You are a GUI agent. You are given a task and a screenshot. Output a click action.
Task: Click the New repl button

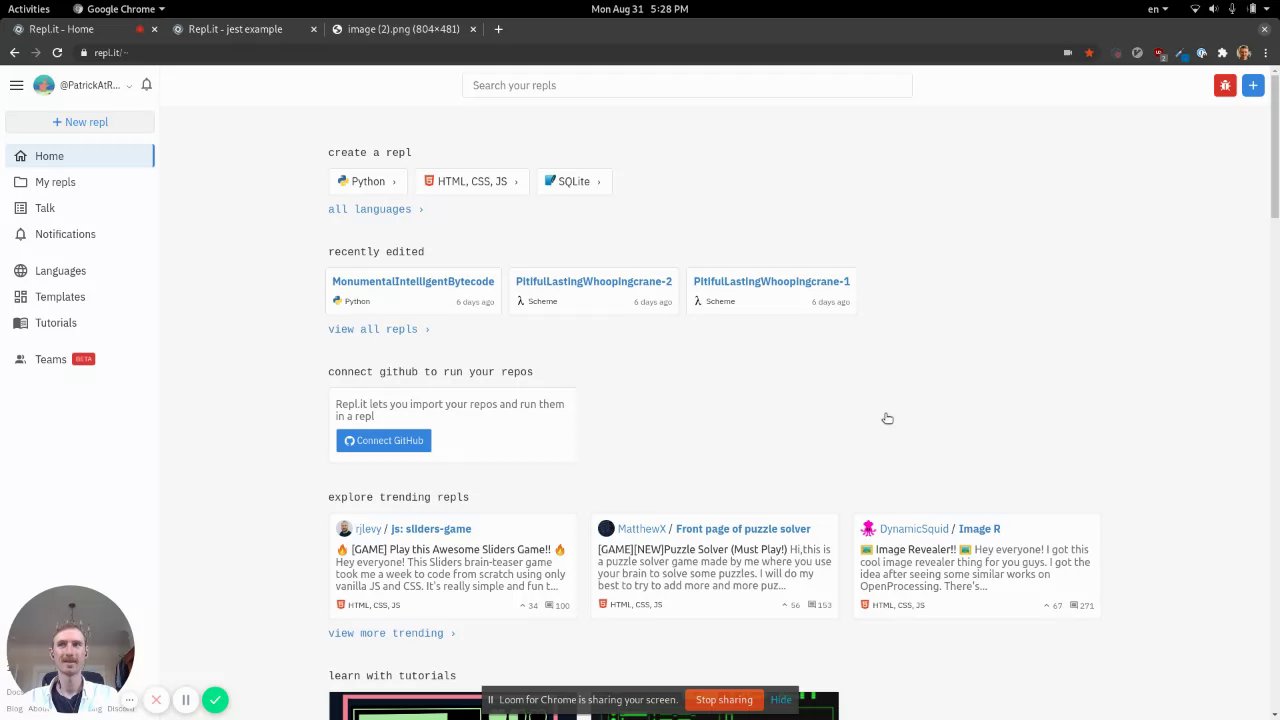pyautogui.click(x=80, y=122)
